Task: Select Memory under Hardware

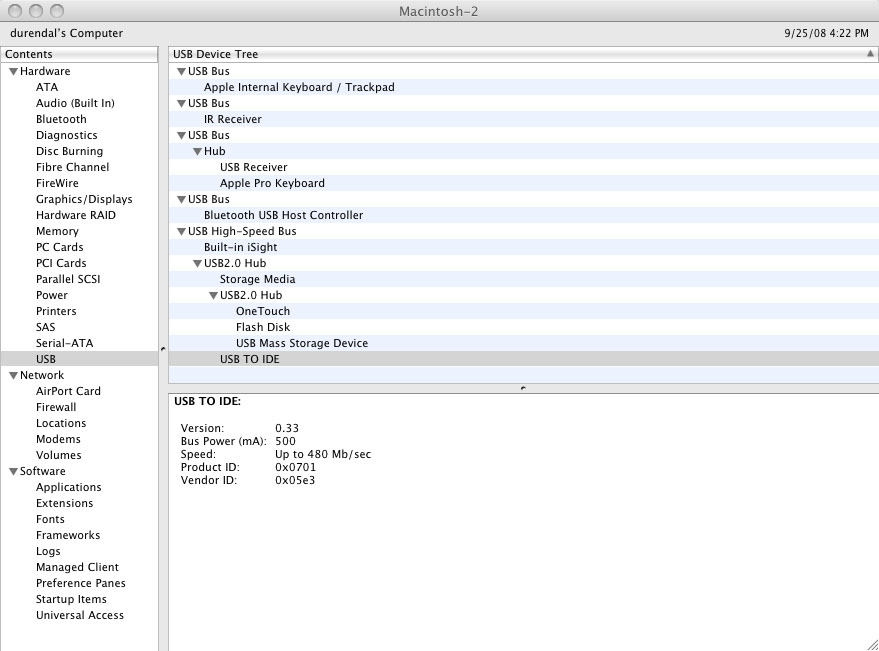Action: 57,231
